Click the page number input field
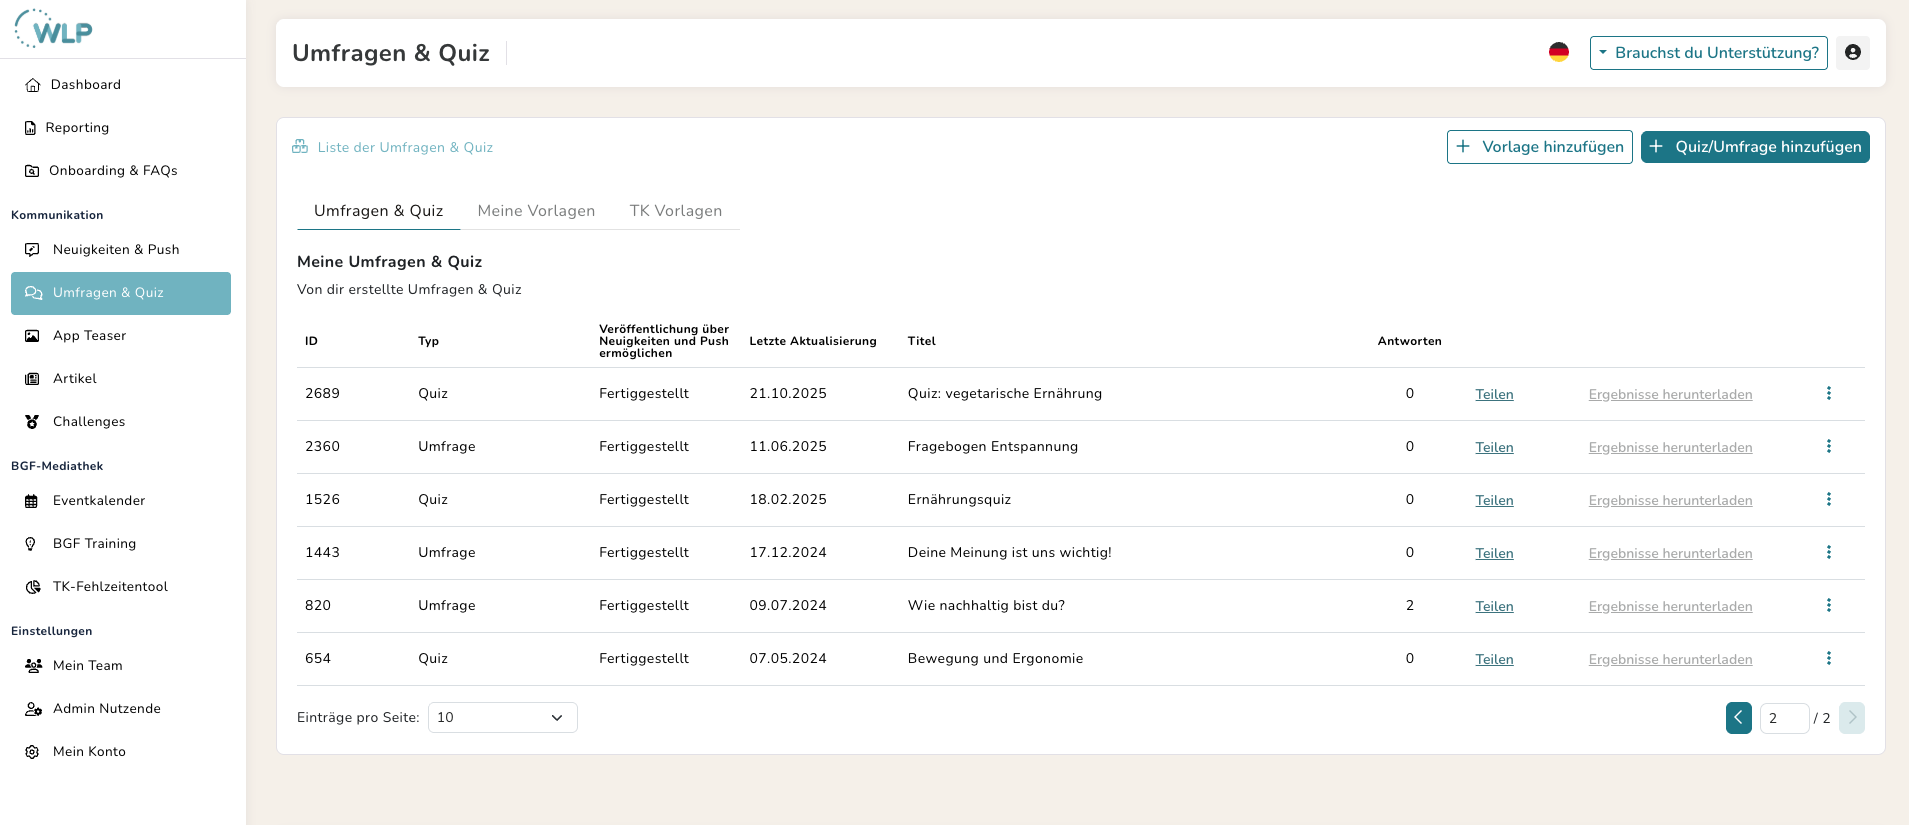This screenshot has height=825, width=1909. [1783, 718]
